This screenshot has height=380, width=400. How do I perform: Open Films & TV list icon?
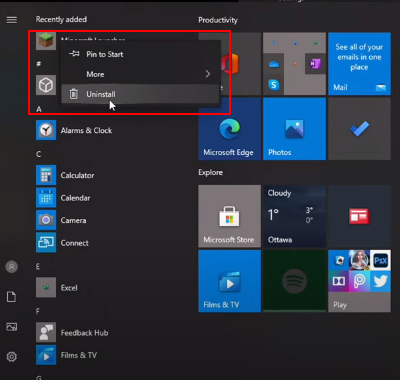tap(46, 355)
